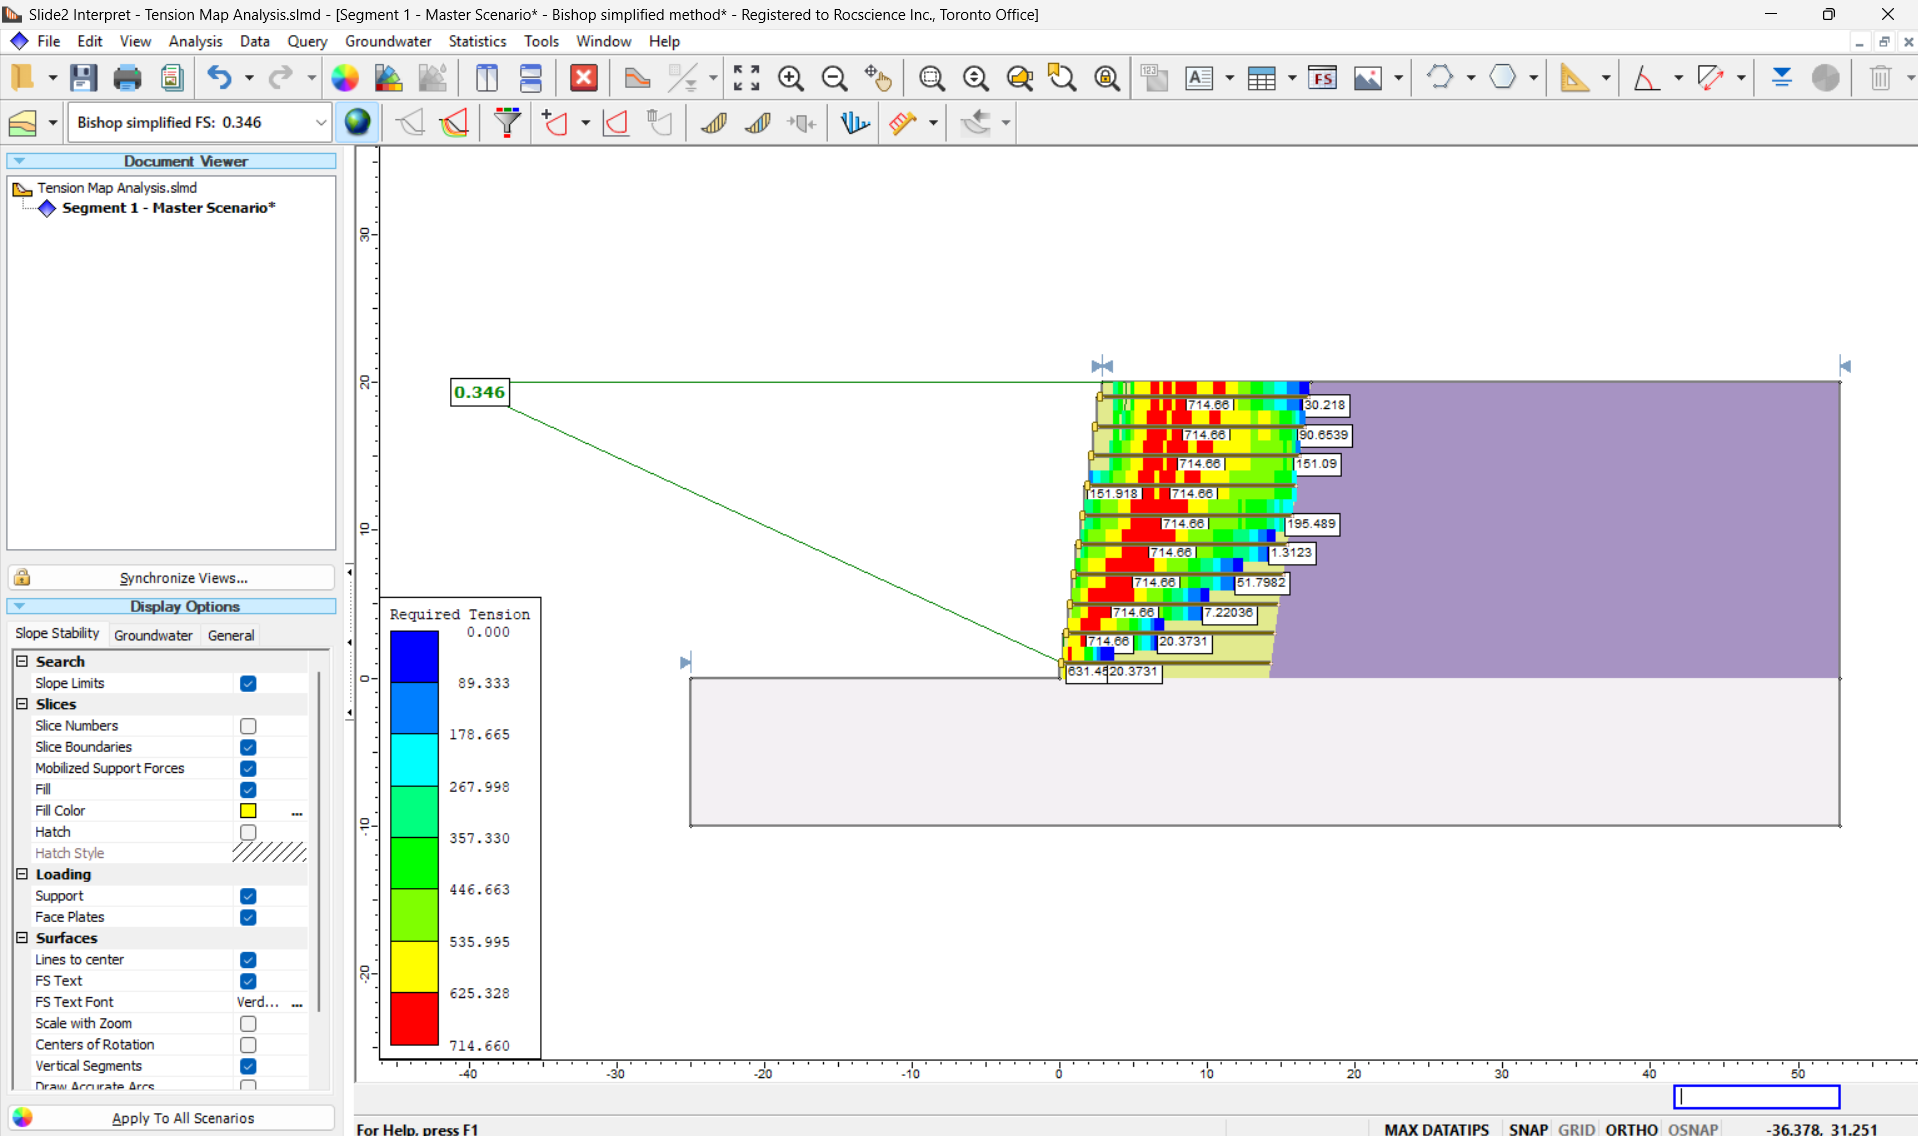Enable the Slice Numbers checkbox
Viewport: 1918px width, 1136px height.
coord(248,726)
